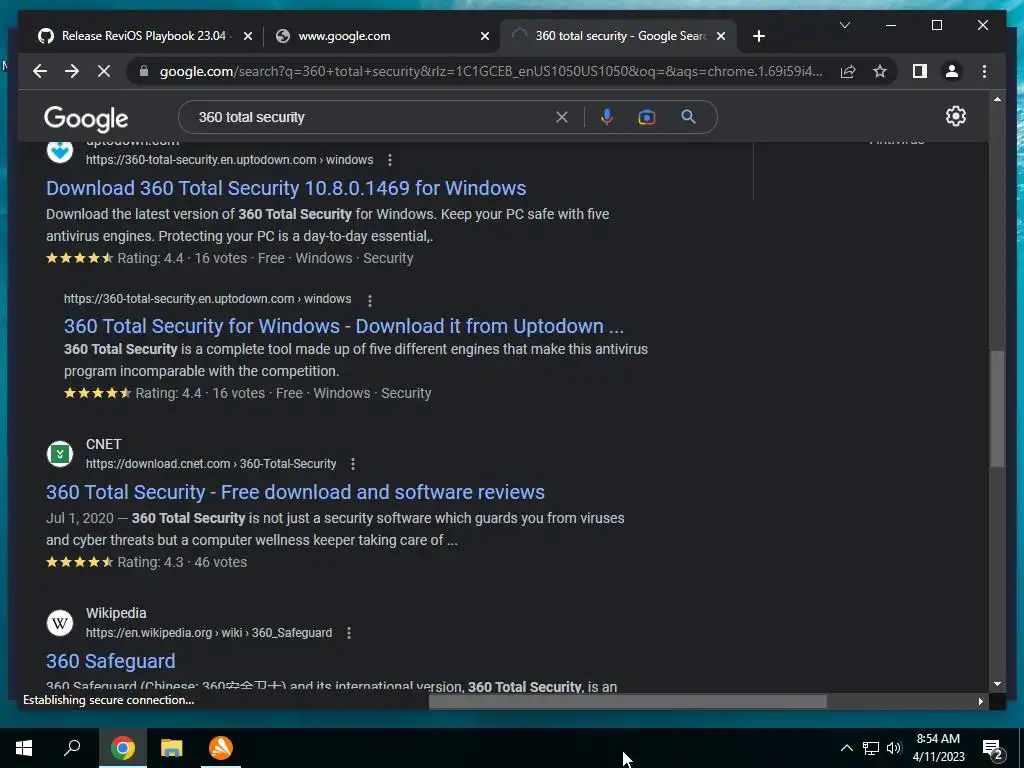Go forward using the browser forward arrow
The width and height of the screenshot is (1024, 768).
pyautogui.click(x=72, y=71)
